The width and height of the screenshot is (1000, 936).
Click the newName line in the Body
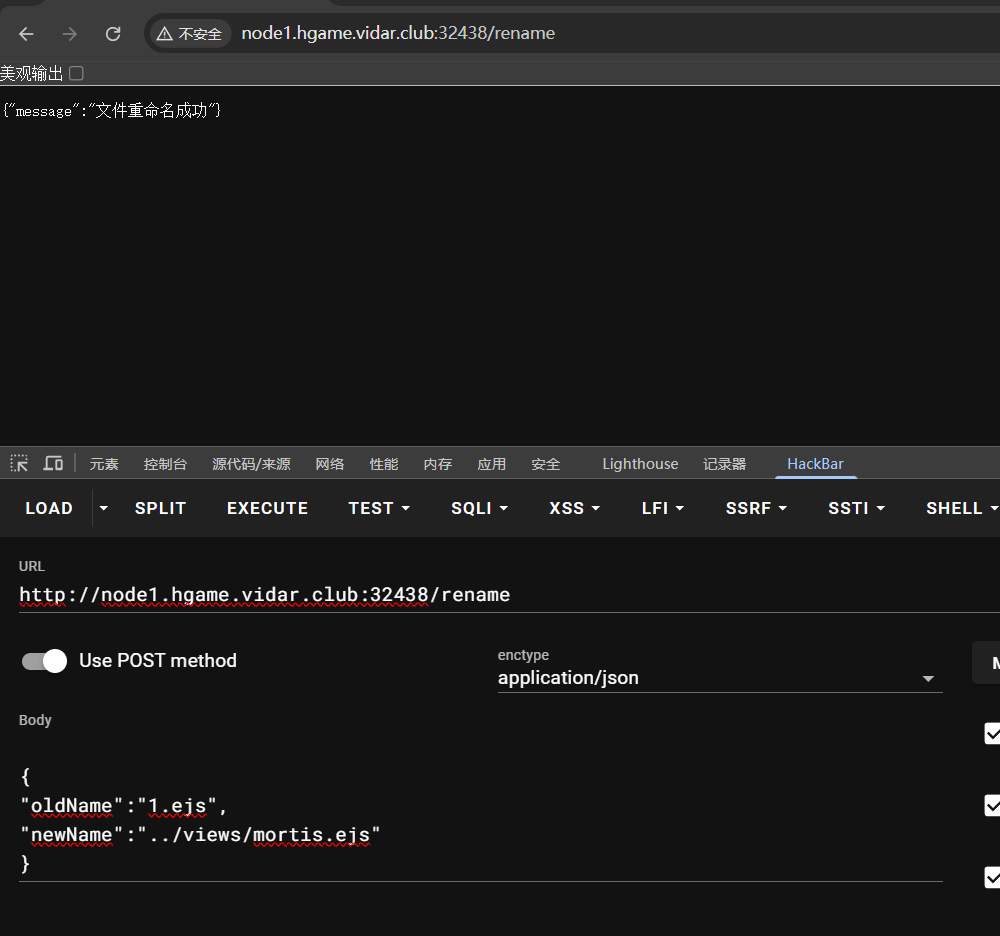(x=200, y=835)
